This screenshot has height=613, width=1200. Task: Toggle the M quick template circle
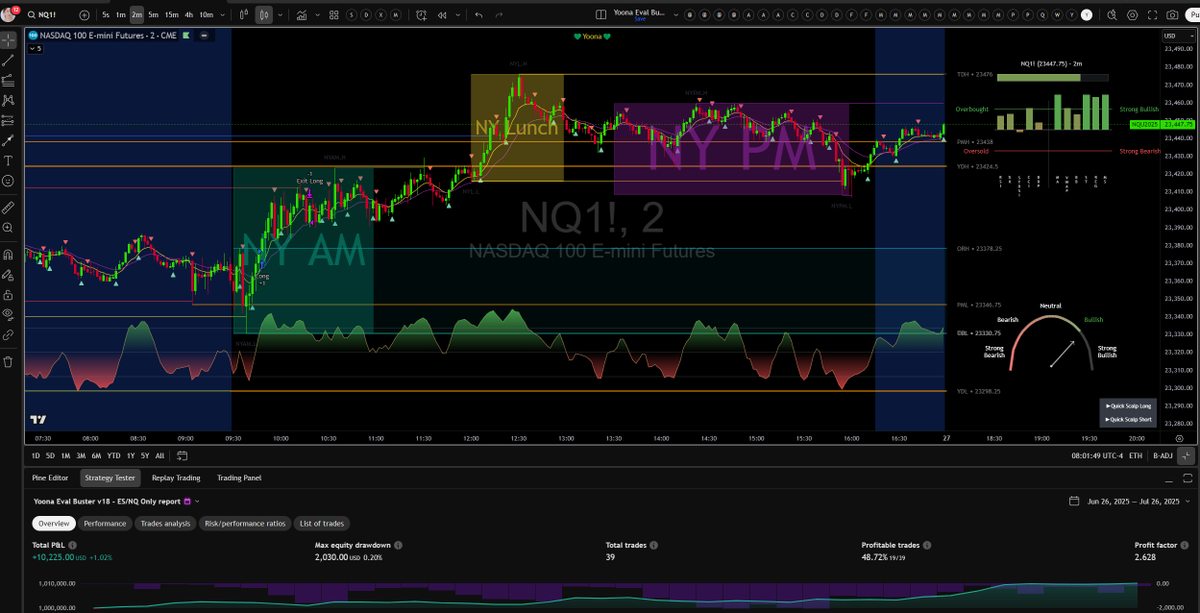pyautogui.click(x=394, y=15)
